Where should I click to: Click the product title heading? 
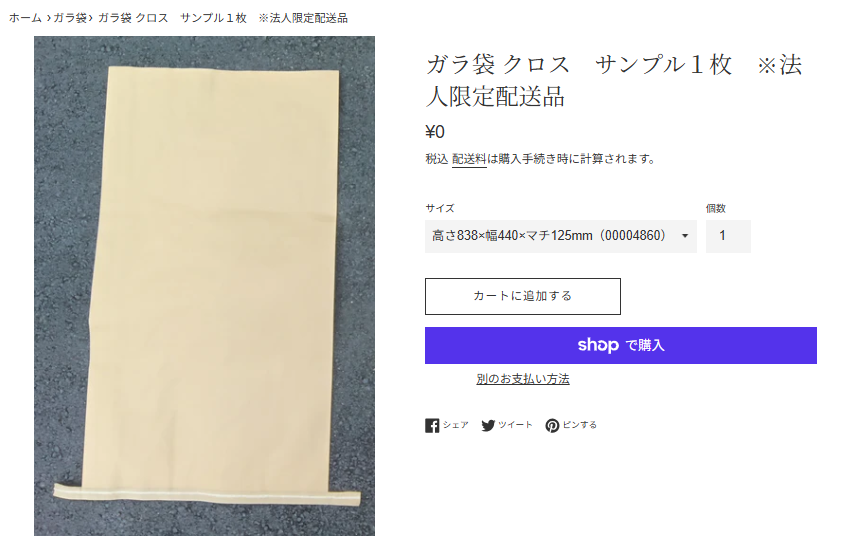coord(614,80)
